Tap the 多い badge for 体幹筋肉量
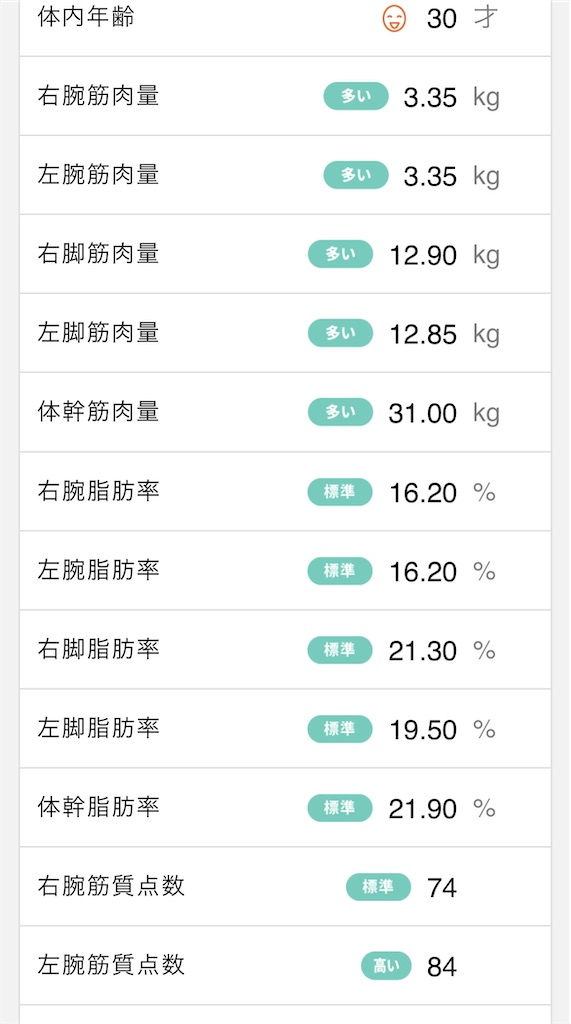The height and width of the screenshot is (1024, 571). (340, 413)
